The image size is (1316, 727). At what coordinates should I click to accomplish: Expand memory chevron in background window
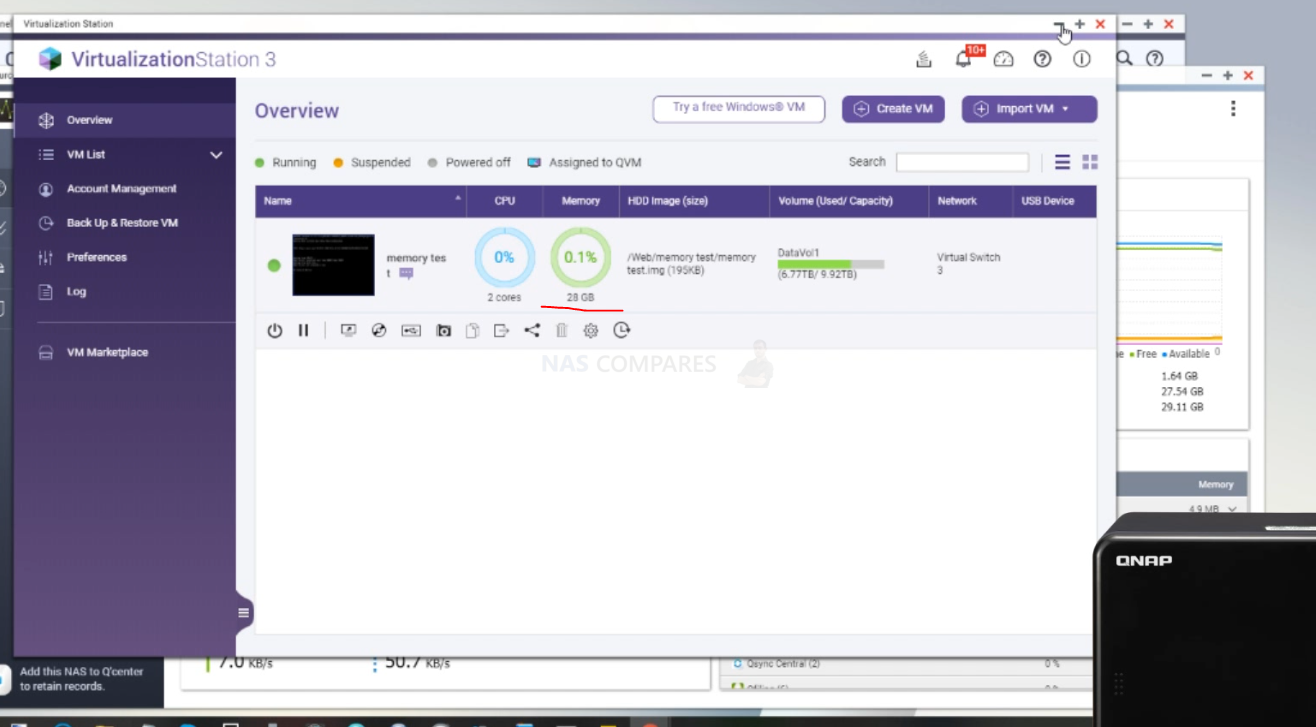(1231, 509)
